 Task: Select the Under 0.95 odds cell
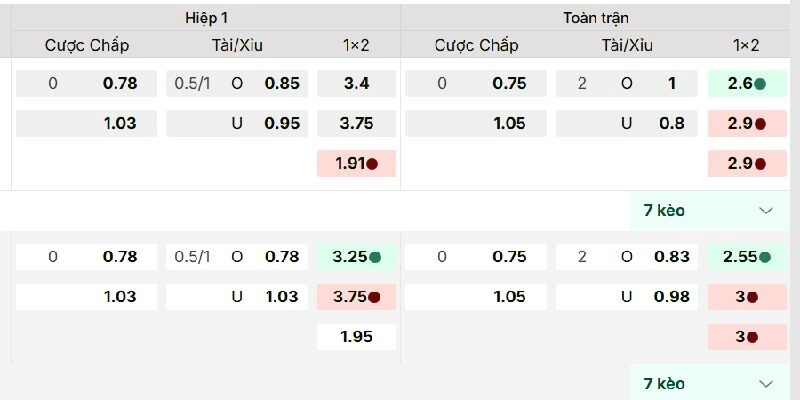coord(237,124)
